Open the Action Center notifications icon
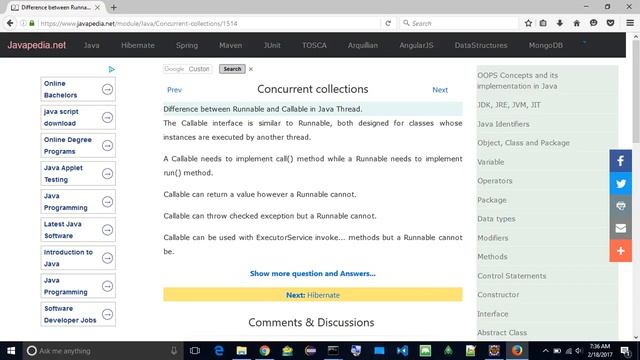 click(625, 351)
